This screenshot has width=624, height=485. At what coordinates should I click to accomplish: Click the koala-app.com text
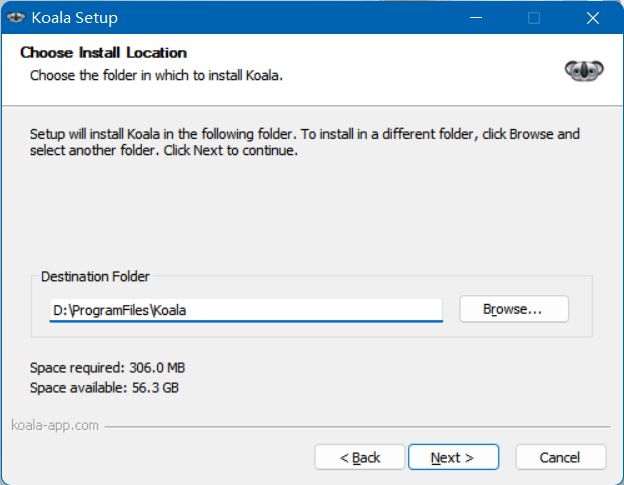tap(55, 425)
